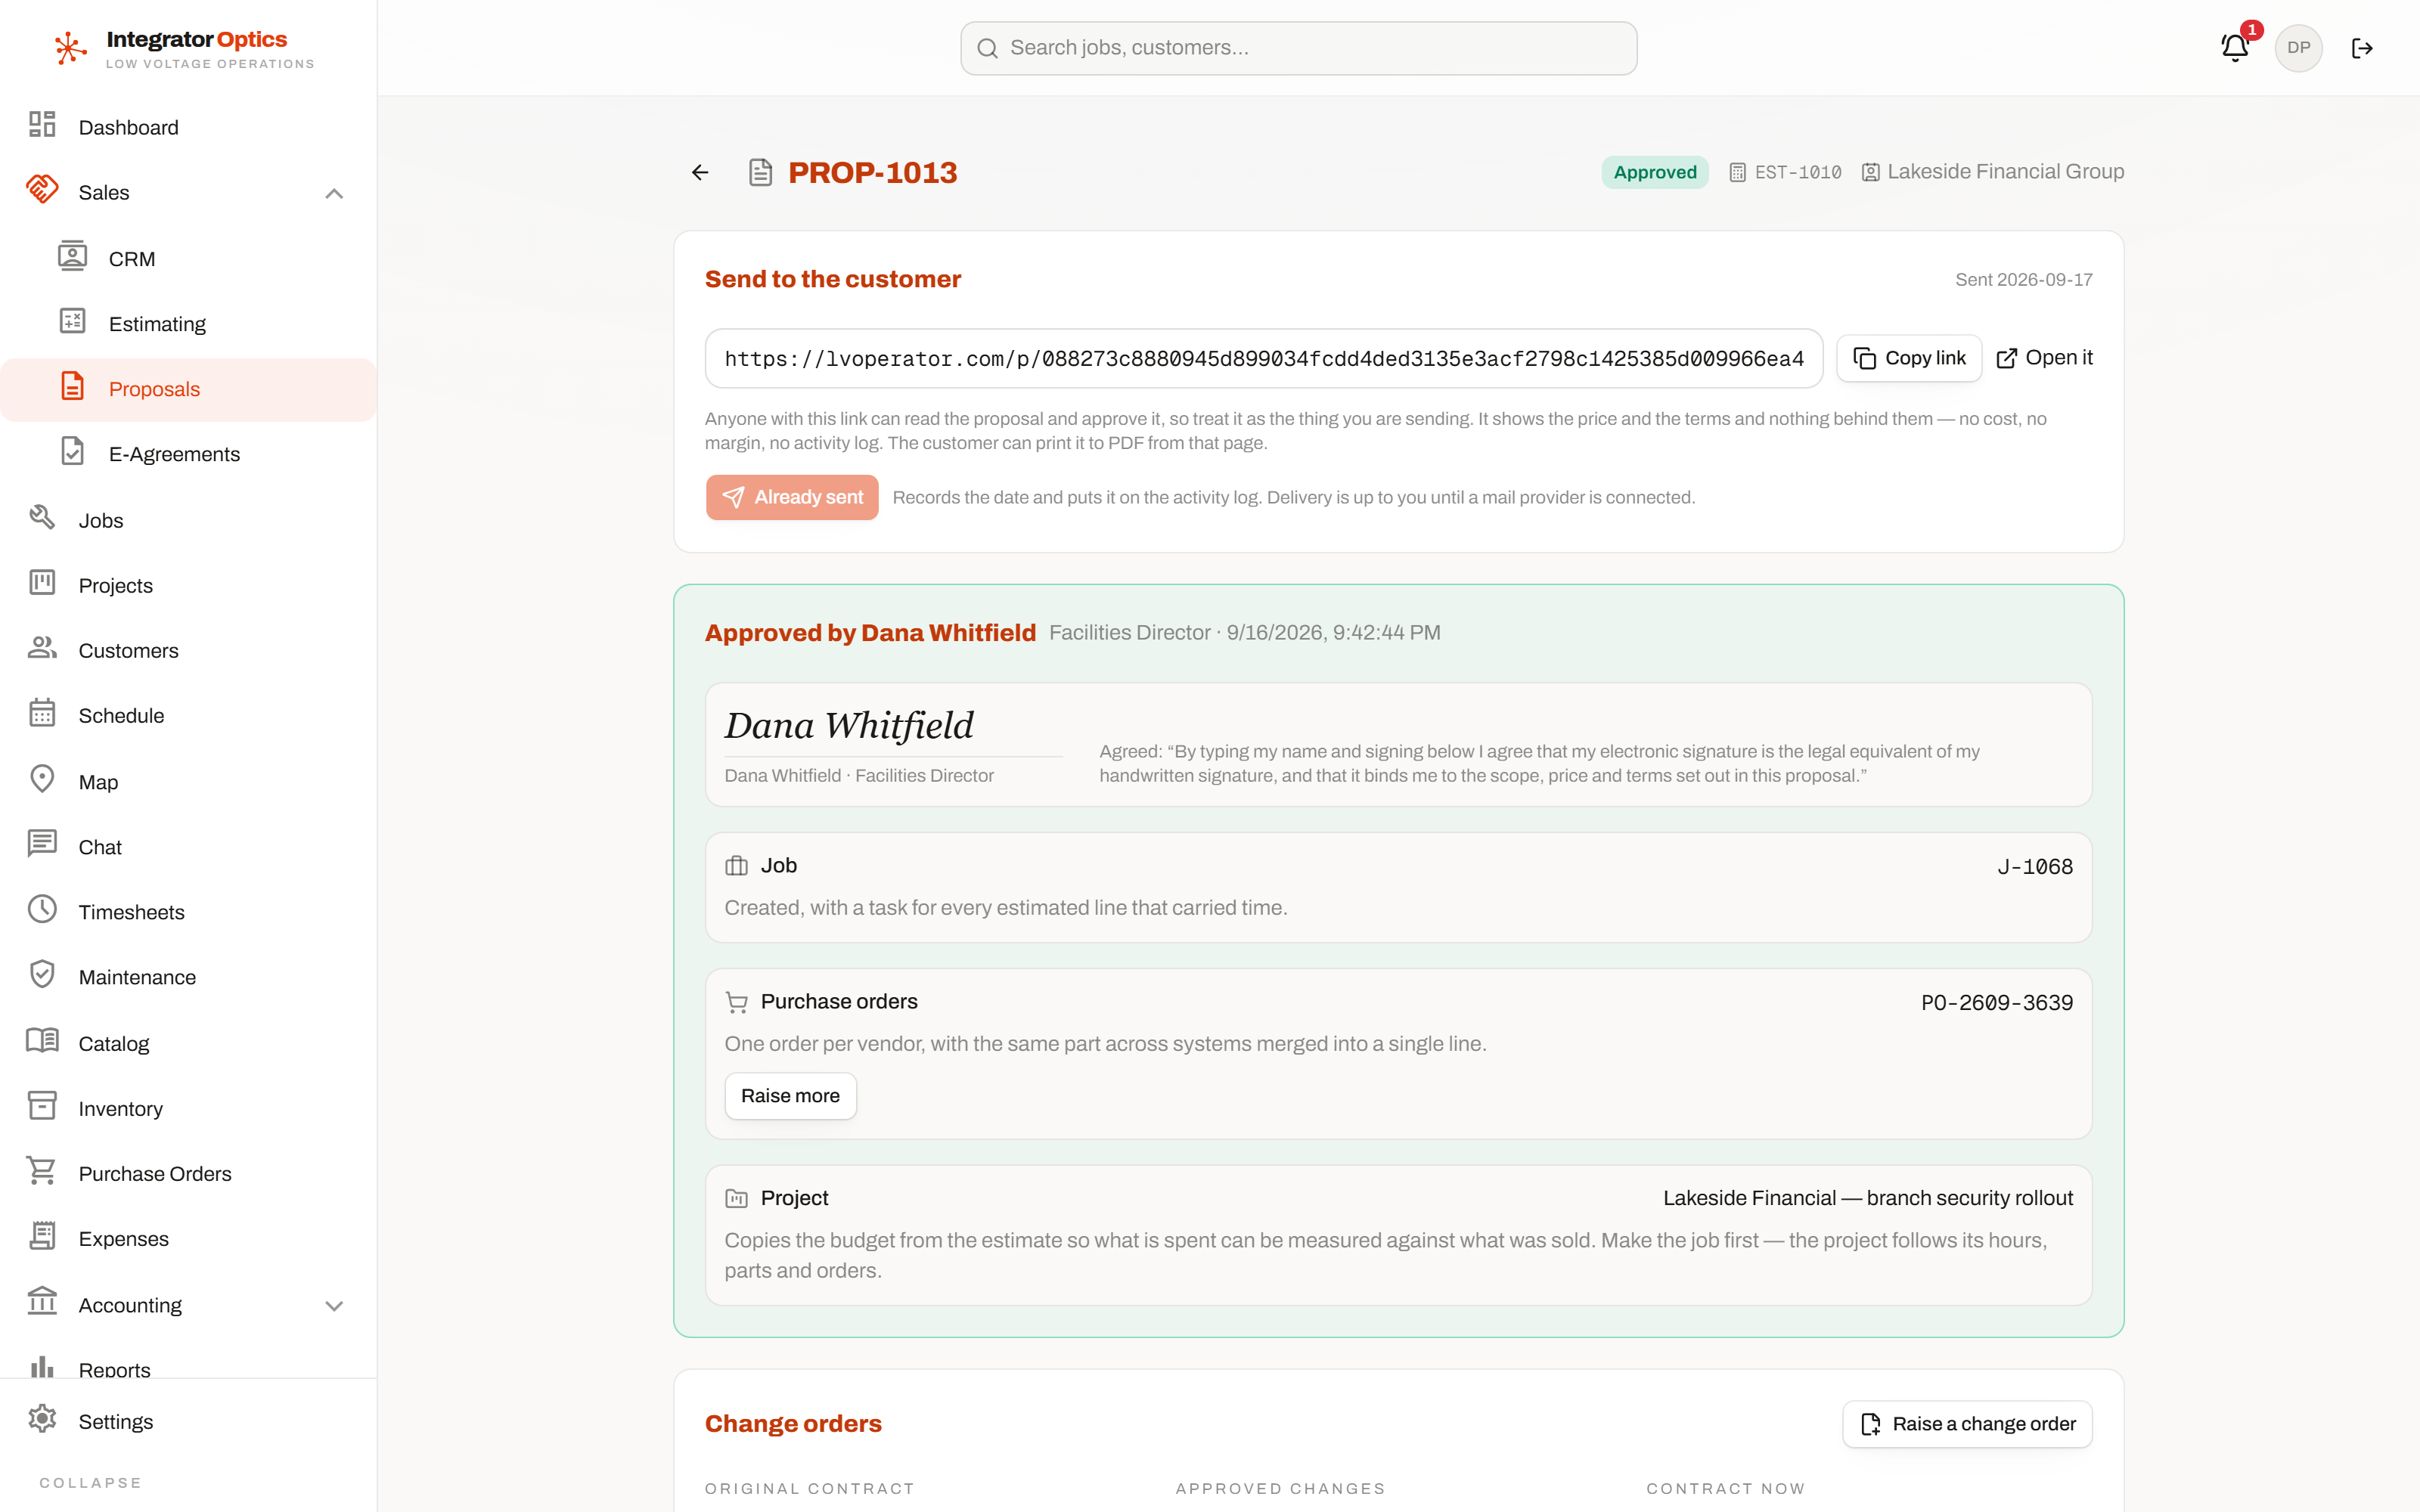Collapse the sidebar with COLLAPSE
Screen dimensions: 2420x1512
pyautogui.click(x=90, y=1482)
